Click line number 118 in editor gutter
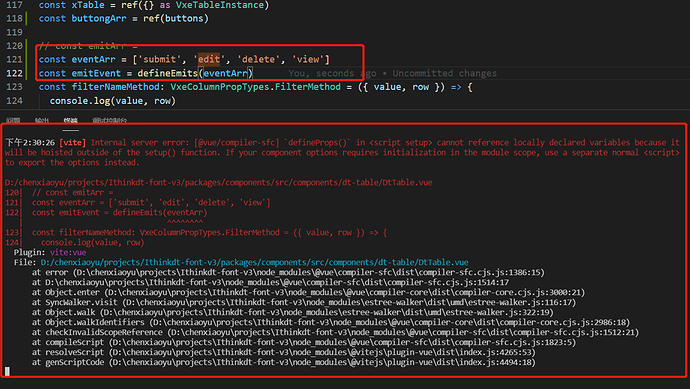 [x=15, y=18]
